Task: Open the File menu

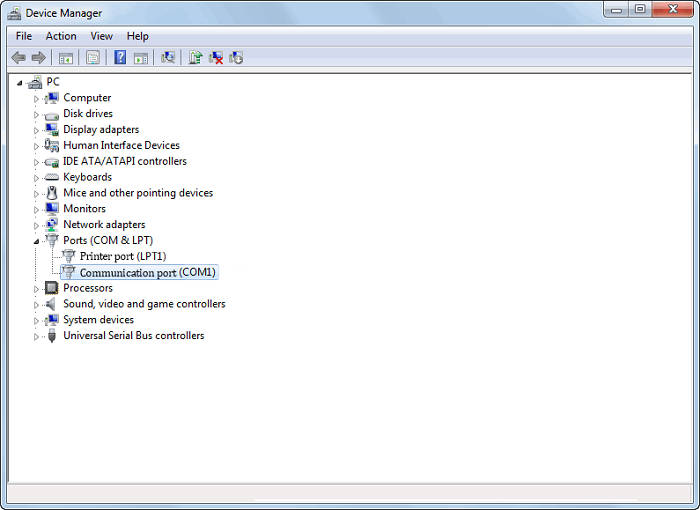Action: click(24, 36)
